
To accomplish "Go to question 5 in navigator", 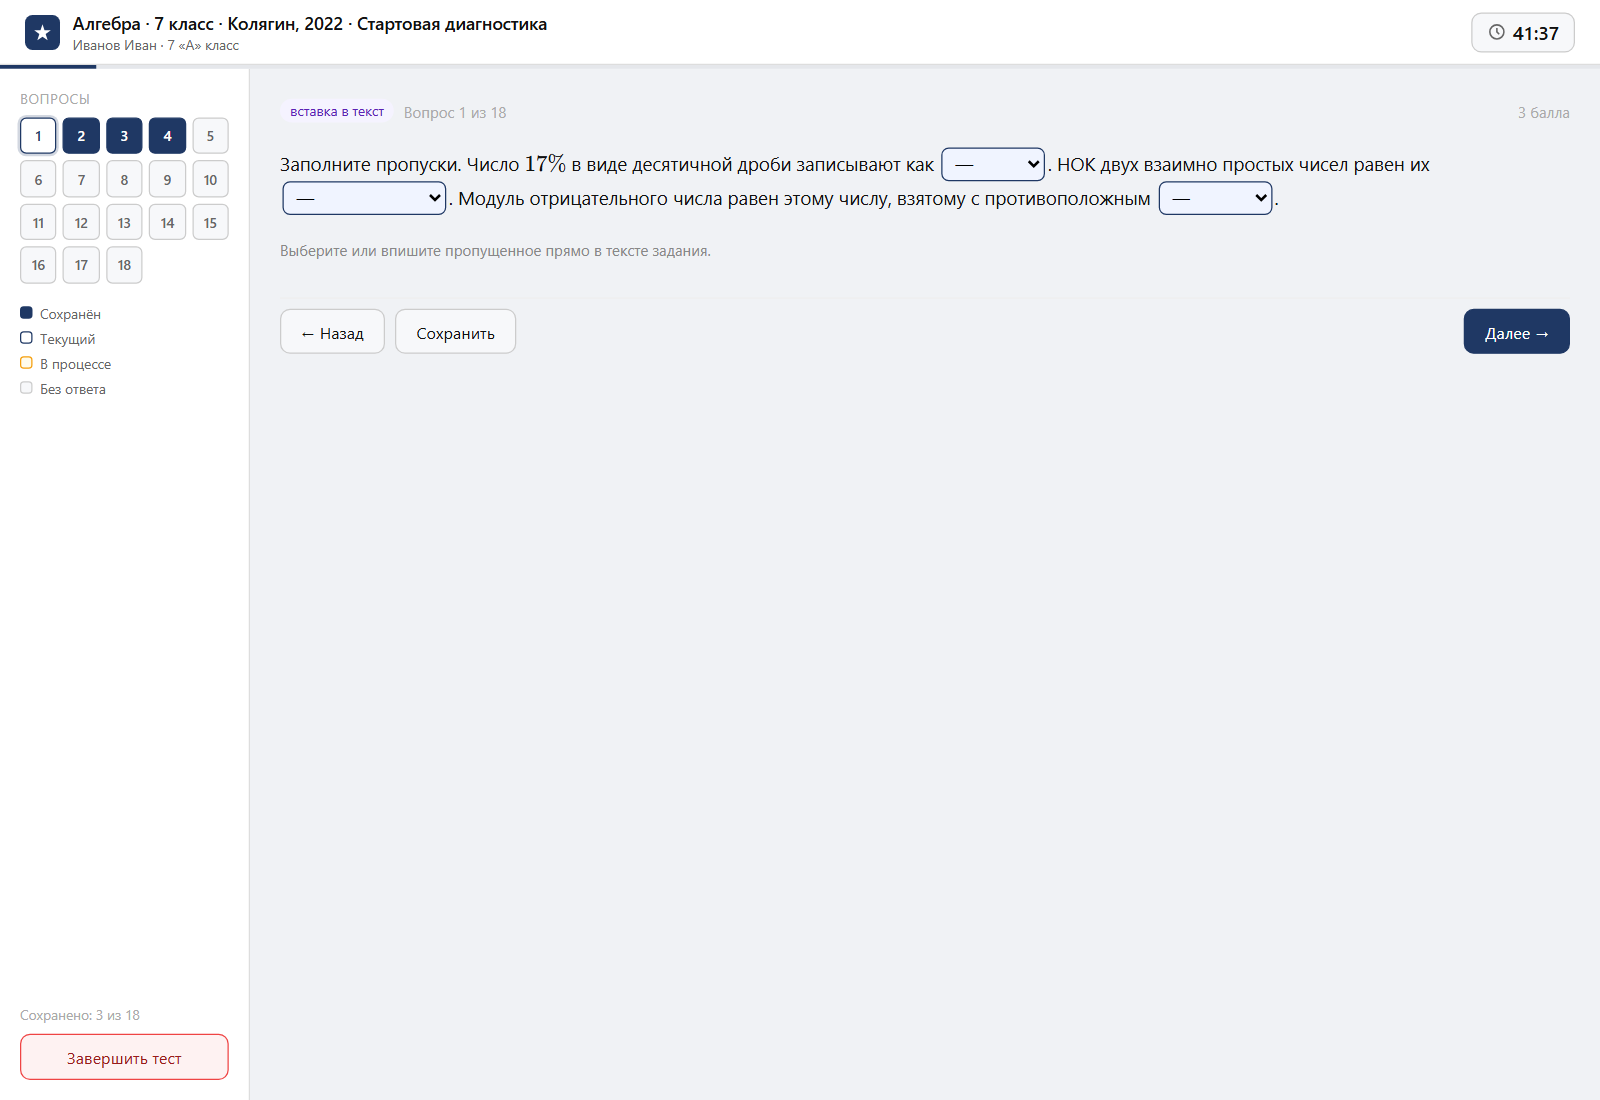I will click(210, 136).
